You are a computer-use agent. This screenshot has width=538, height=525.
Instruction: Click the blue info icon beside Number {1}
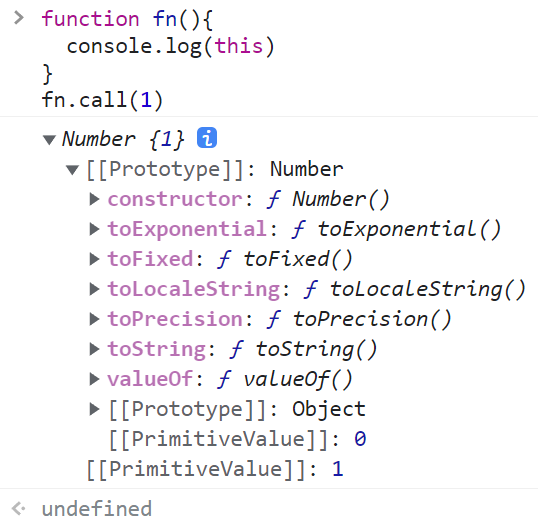click(x=207, y=138)
